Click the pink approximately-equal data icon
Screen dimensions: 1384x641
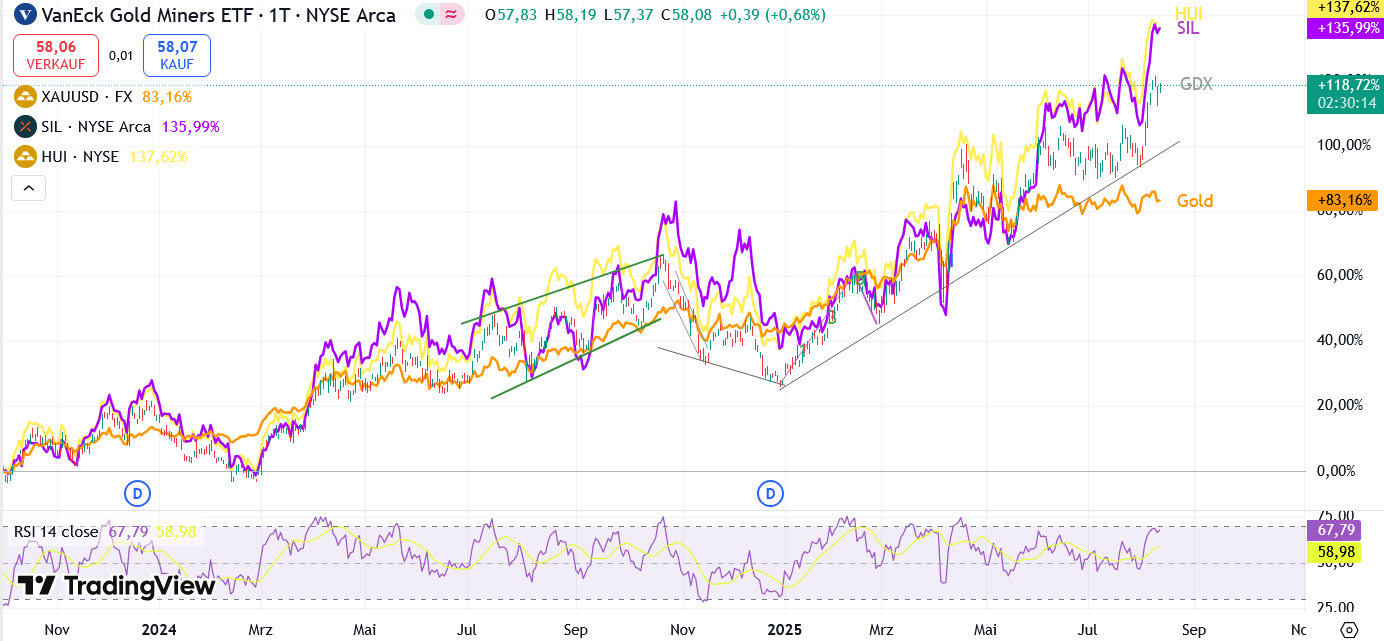click(x=452, y=15)
